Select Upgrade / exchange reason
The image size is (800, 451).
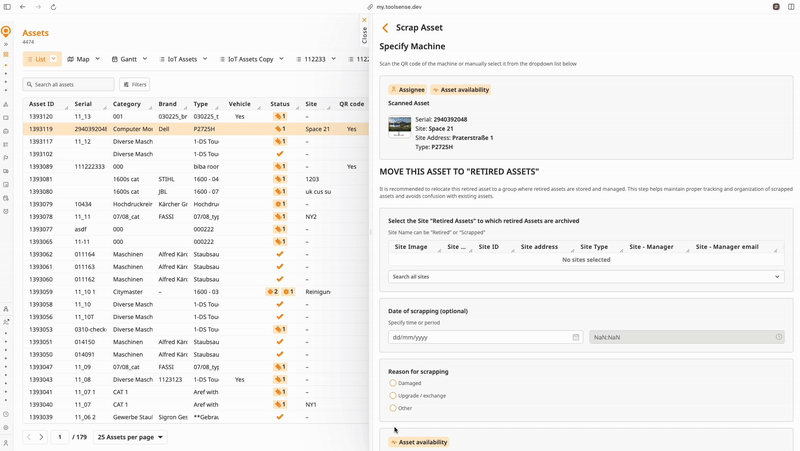(393, 395)
